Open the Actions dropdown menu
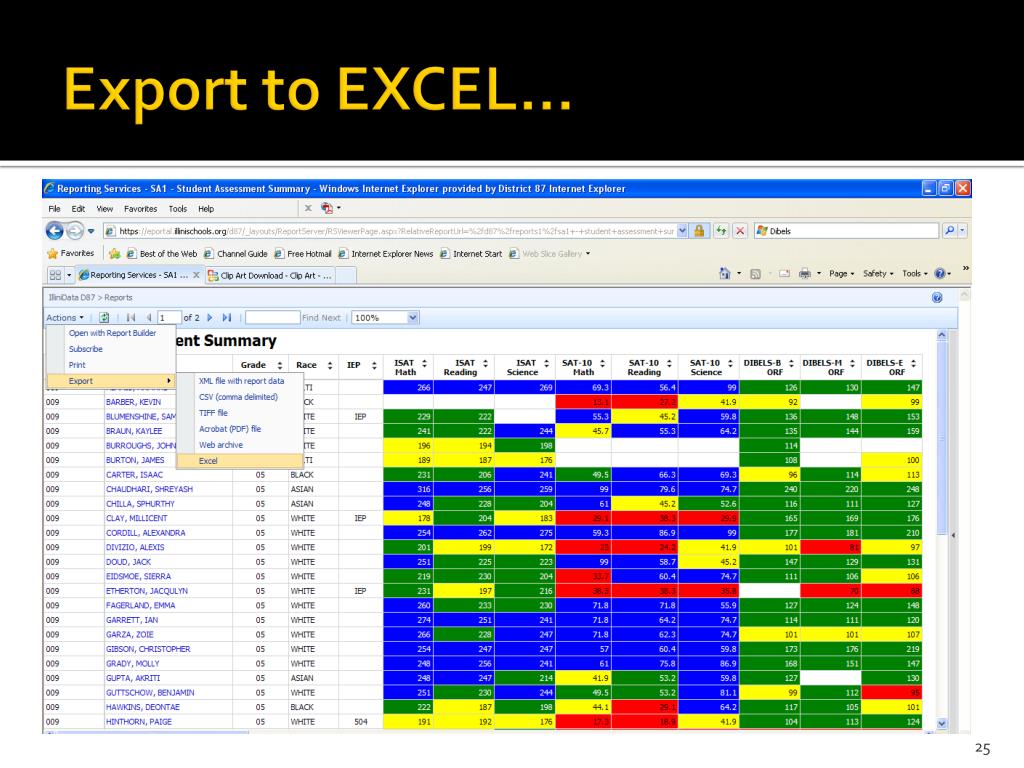 (x=65, y=317)
